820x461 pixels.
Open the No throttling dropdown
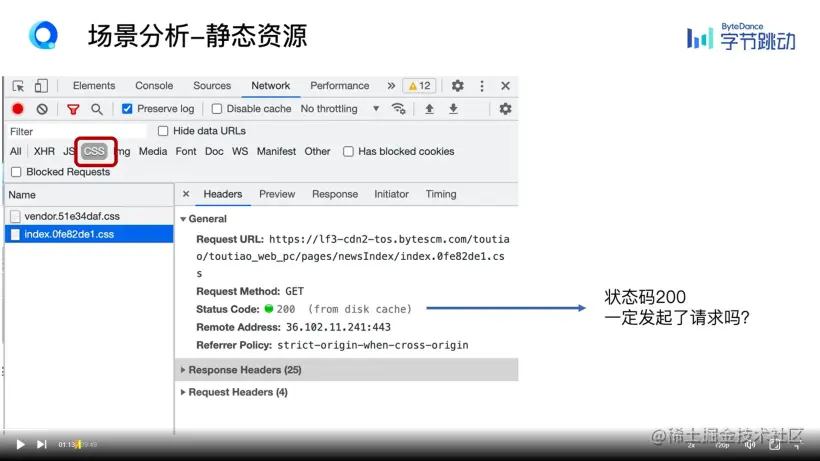pos(340,109)
